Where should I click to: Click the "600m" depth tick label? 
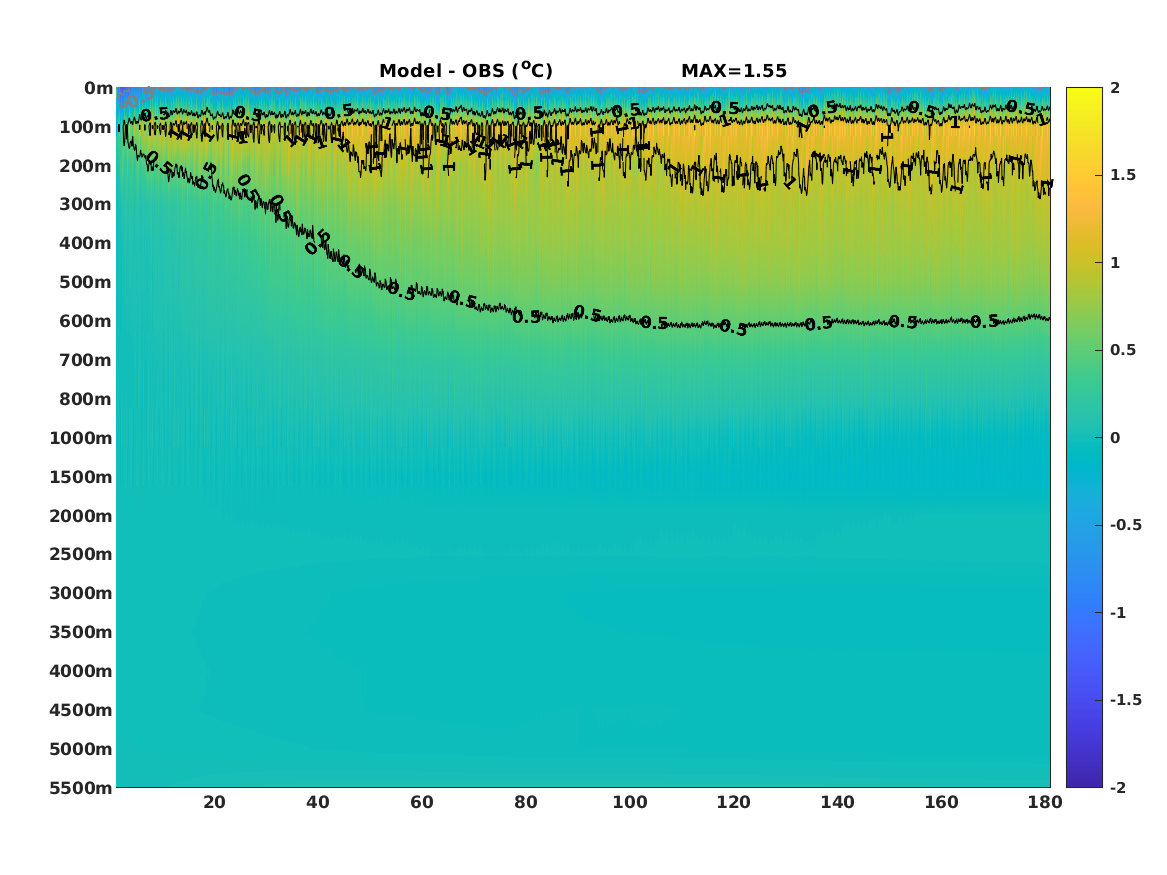tap(86, 321)
